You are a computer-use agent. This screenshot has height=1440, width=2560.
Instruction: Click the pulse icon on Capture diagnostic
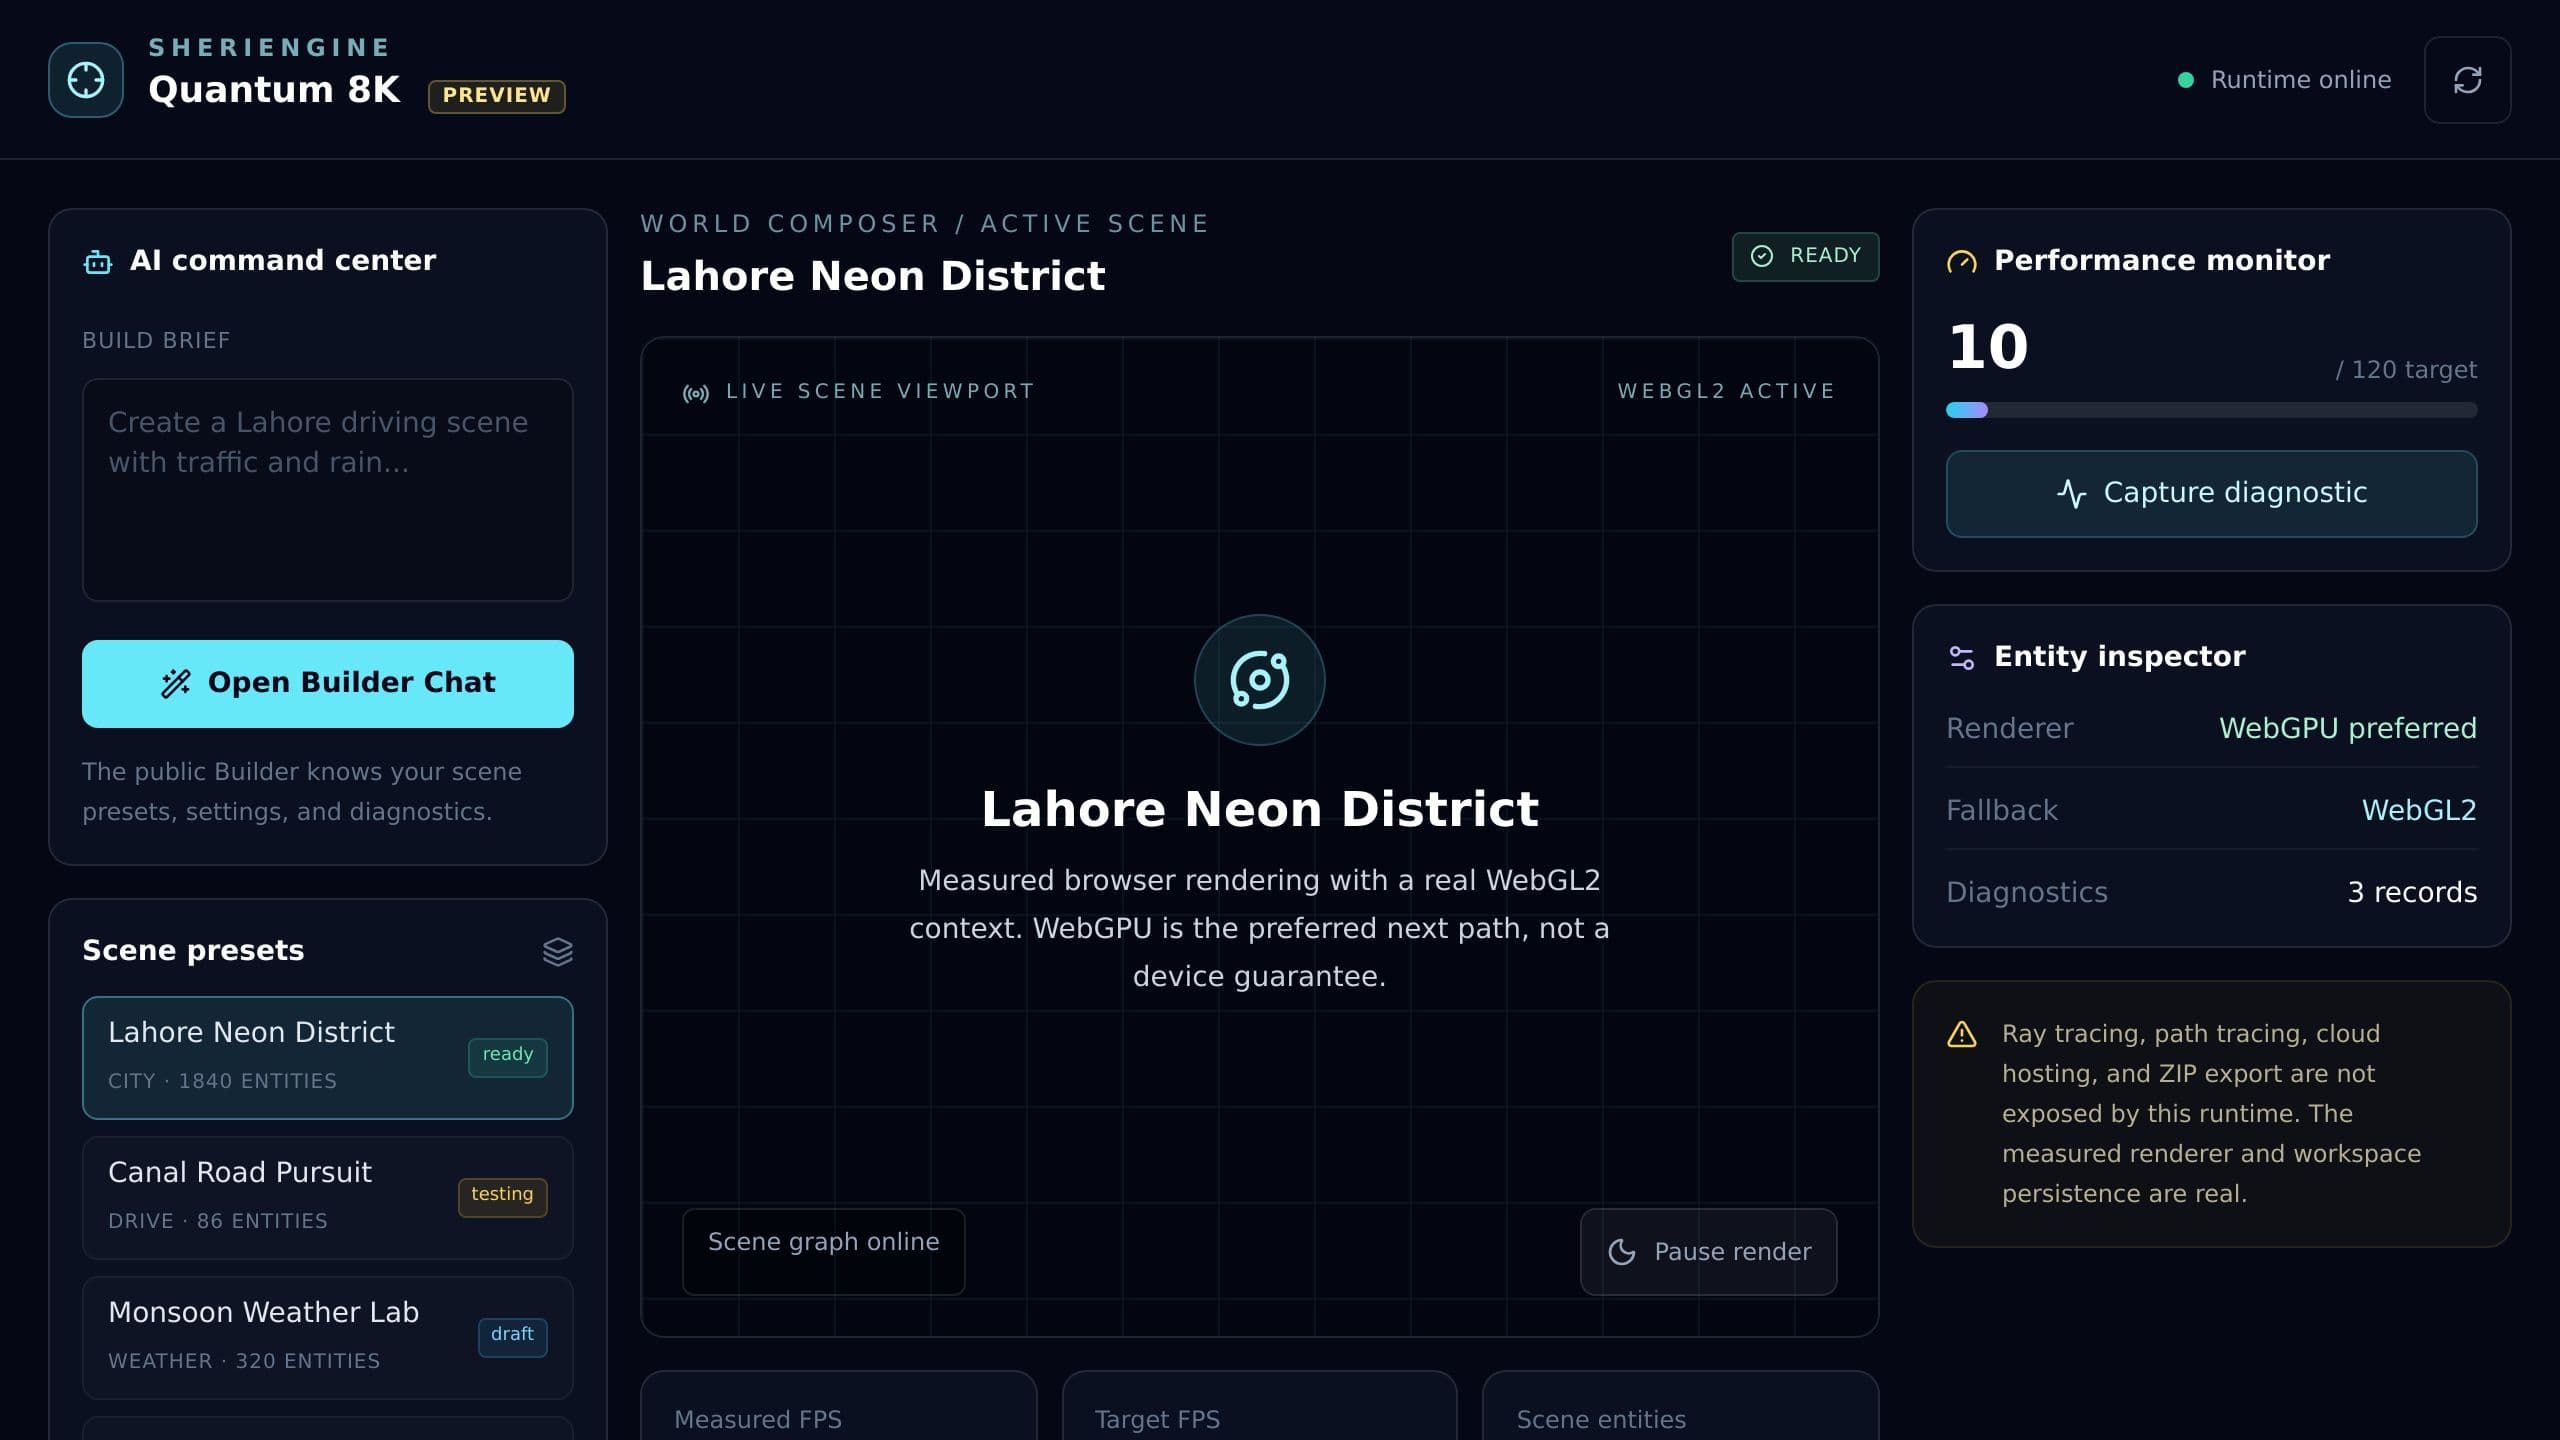click(2072, 493)
